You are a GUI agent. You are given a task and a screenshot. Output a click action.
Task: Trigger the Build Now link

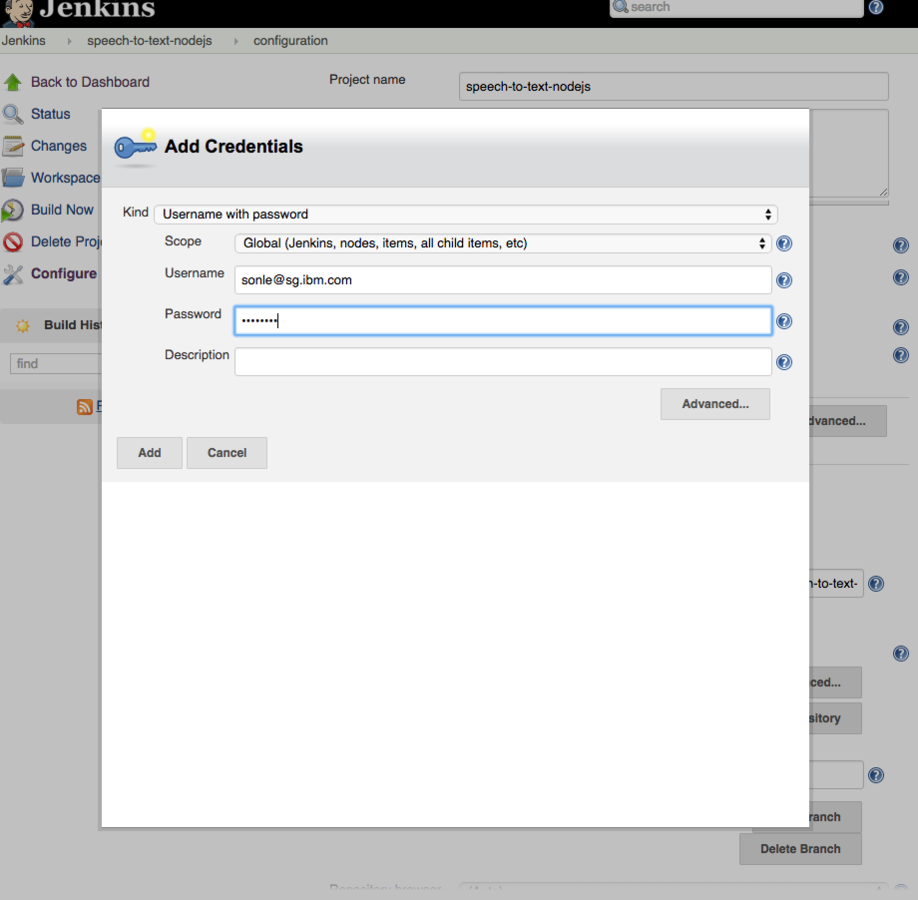[x=62, y=210]
